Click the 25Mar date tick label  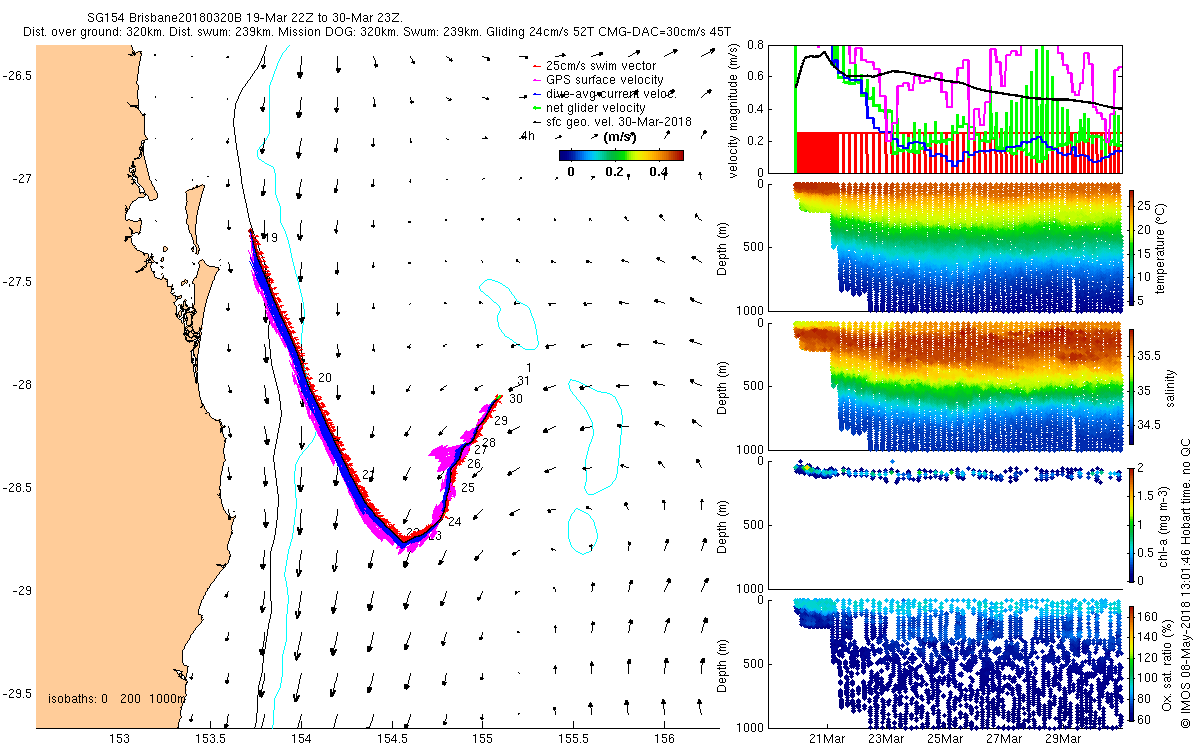tap(945, 740)
